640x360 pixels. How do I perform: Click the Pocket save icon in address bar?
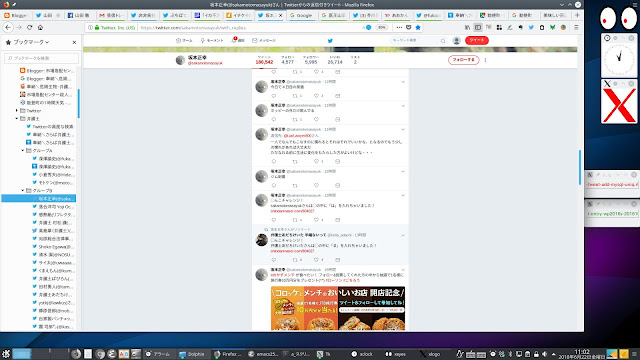(x=409, y=27)
